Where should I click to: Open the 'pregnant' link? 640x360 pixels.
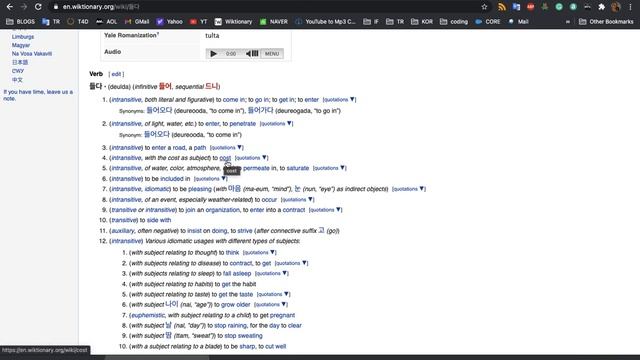coord(282,316)
